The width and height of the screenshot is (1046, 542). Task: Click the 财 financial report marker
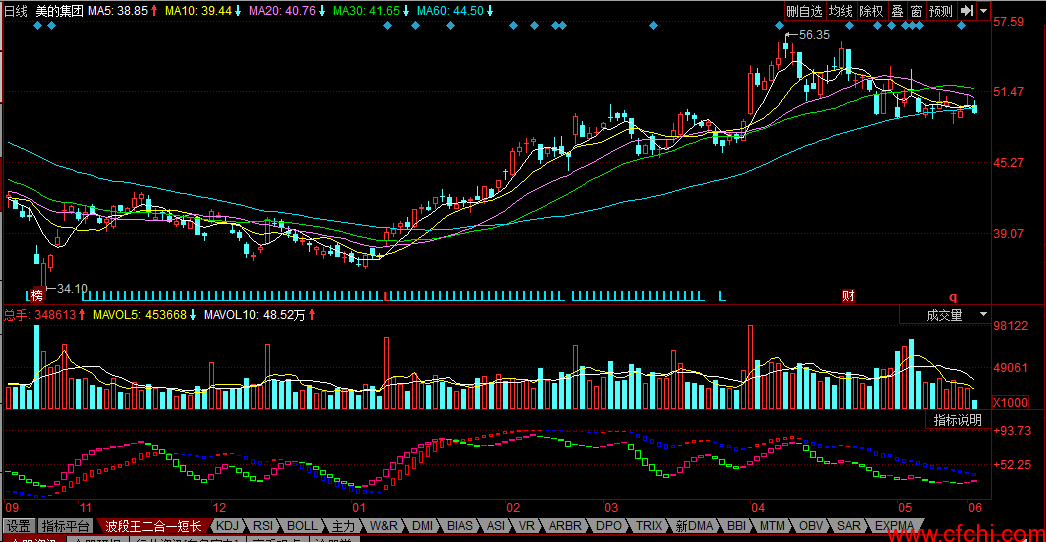(849, 296)
